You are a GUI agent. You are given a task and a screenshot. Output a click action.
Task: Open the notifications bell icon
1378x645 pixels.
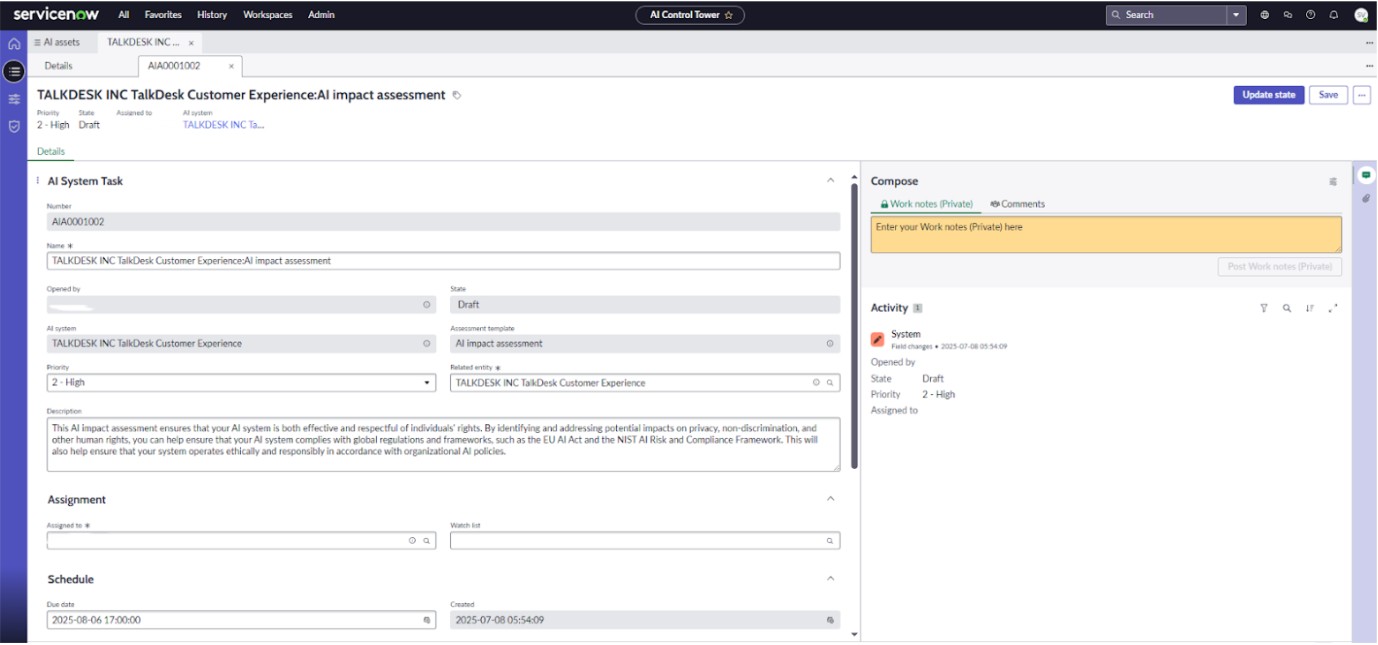(x=1334, y=15)
